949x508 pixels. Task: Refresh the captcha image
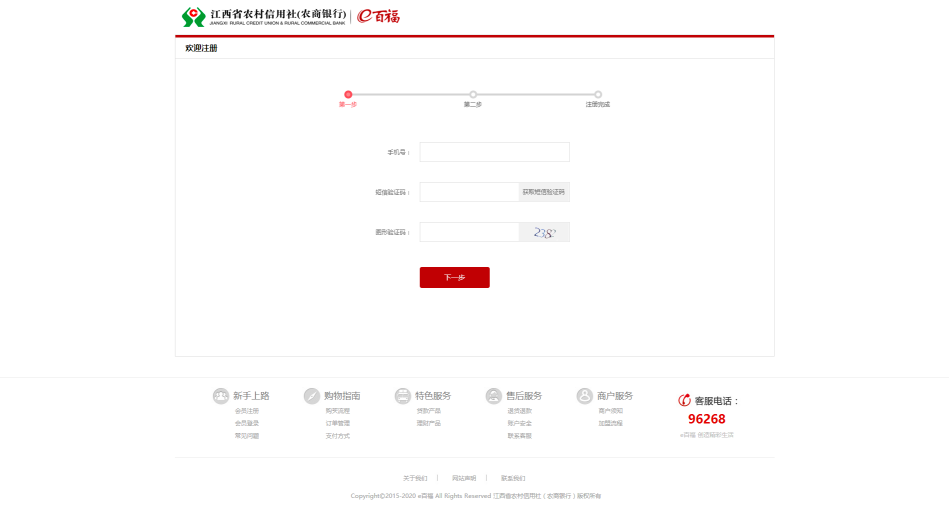(x=544, y=232)
